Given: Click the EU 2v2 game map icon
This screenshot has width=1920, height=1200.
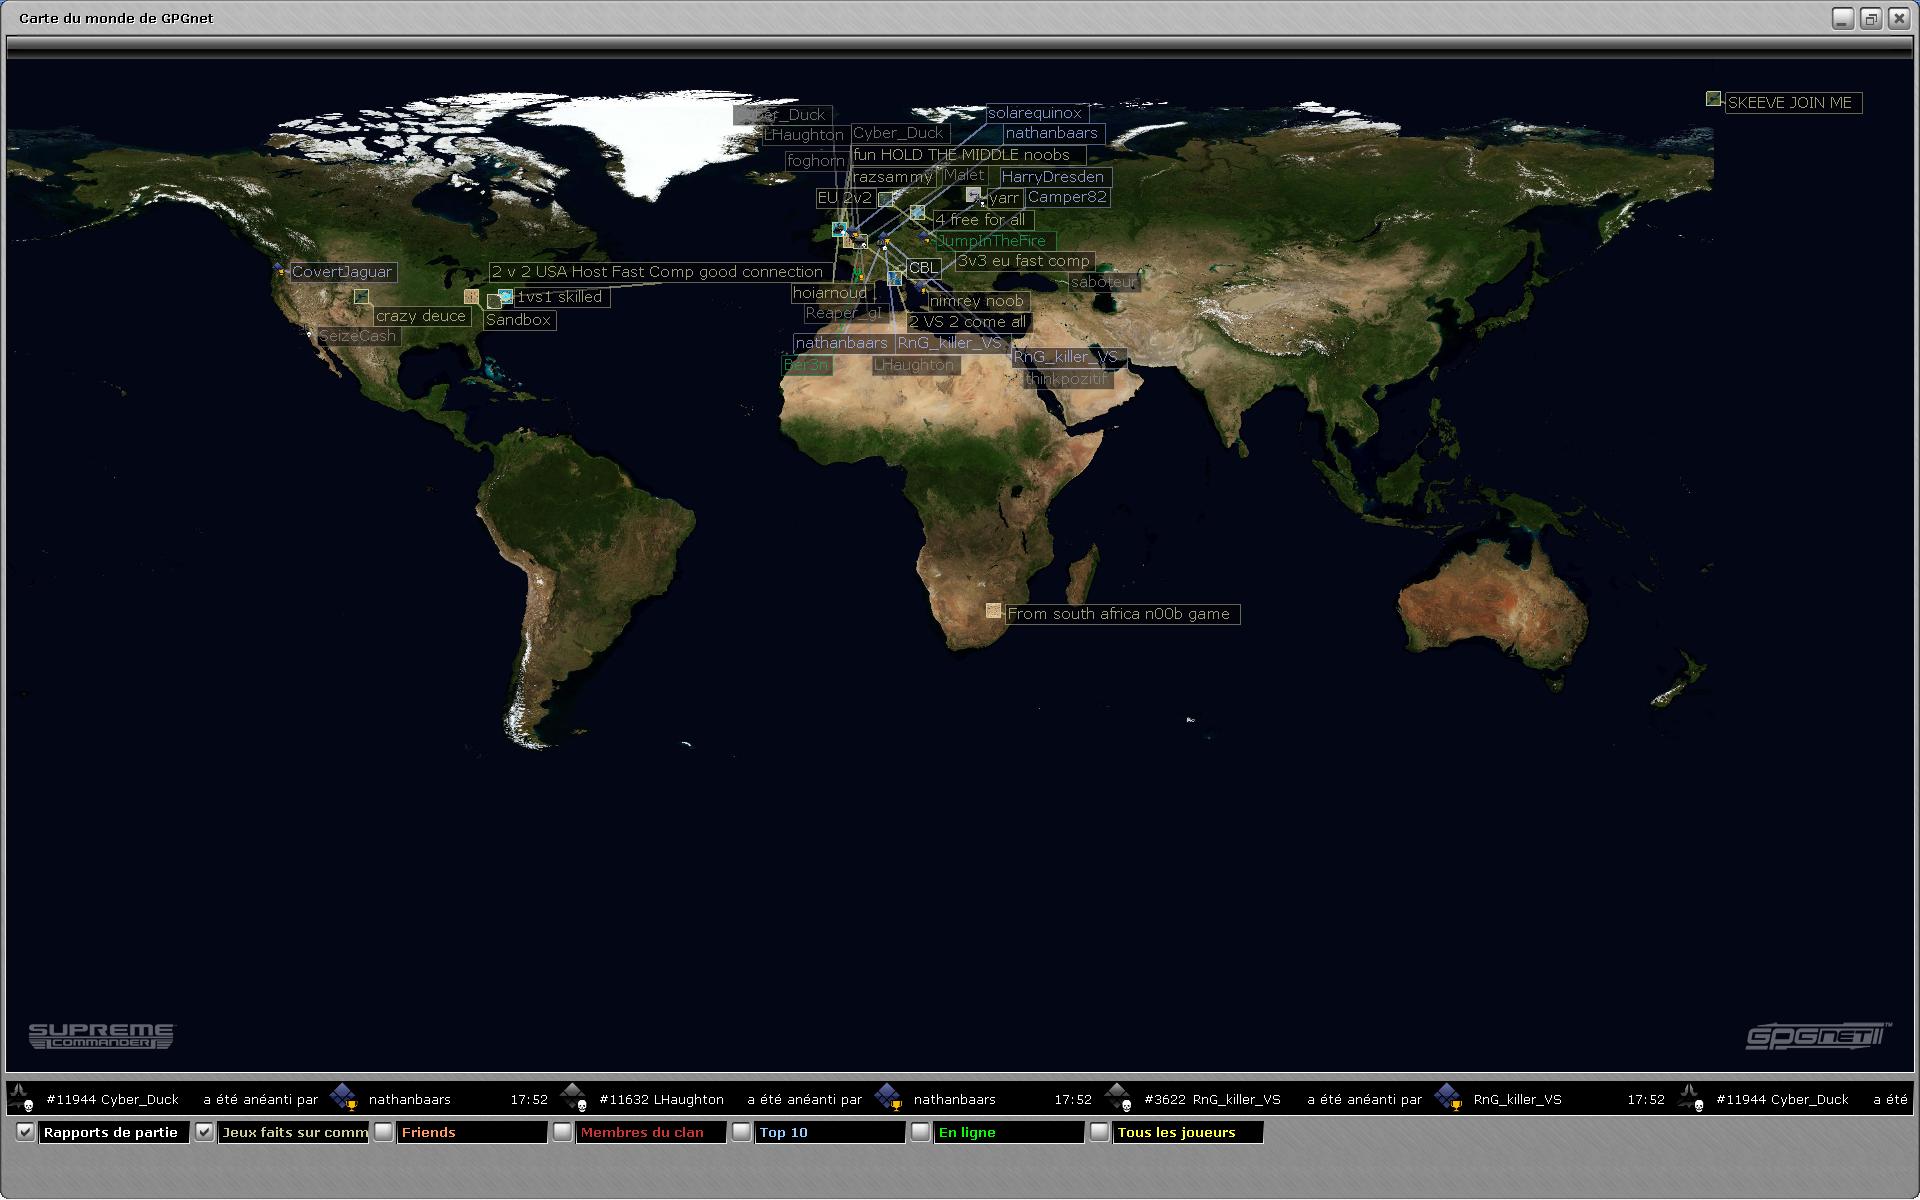Looking at the screenshot, I should (x=886, y=199).
